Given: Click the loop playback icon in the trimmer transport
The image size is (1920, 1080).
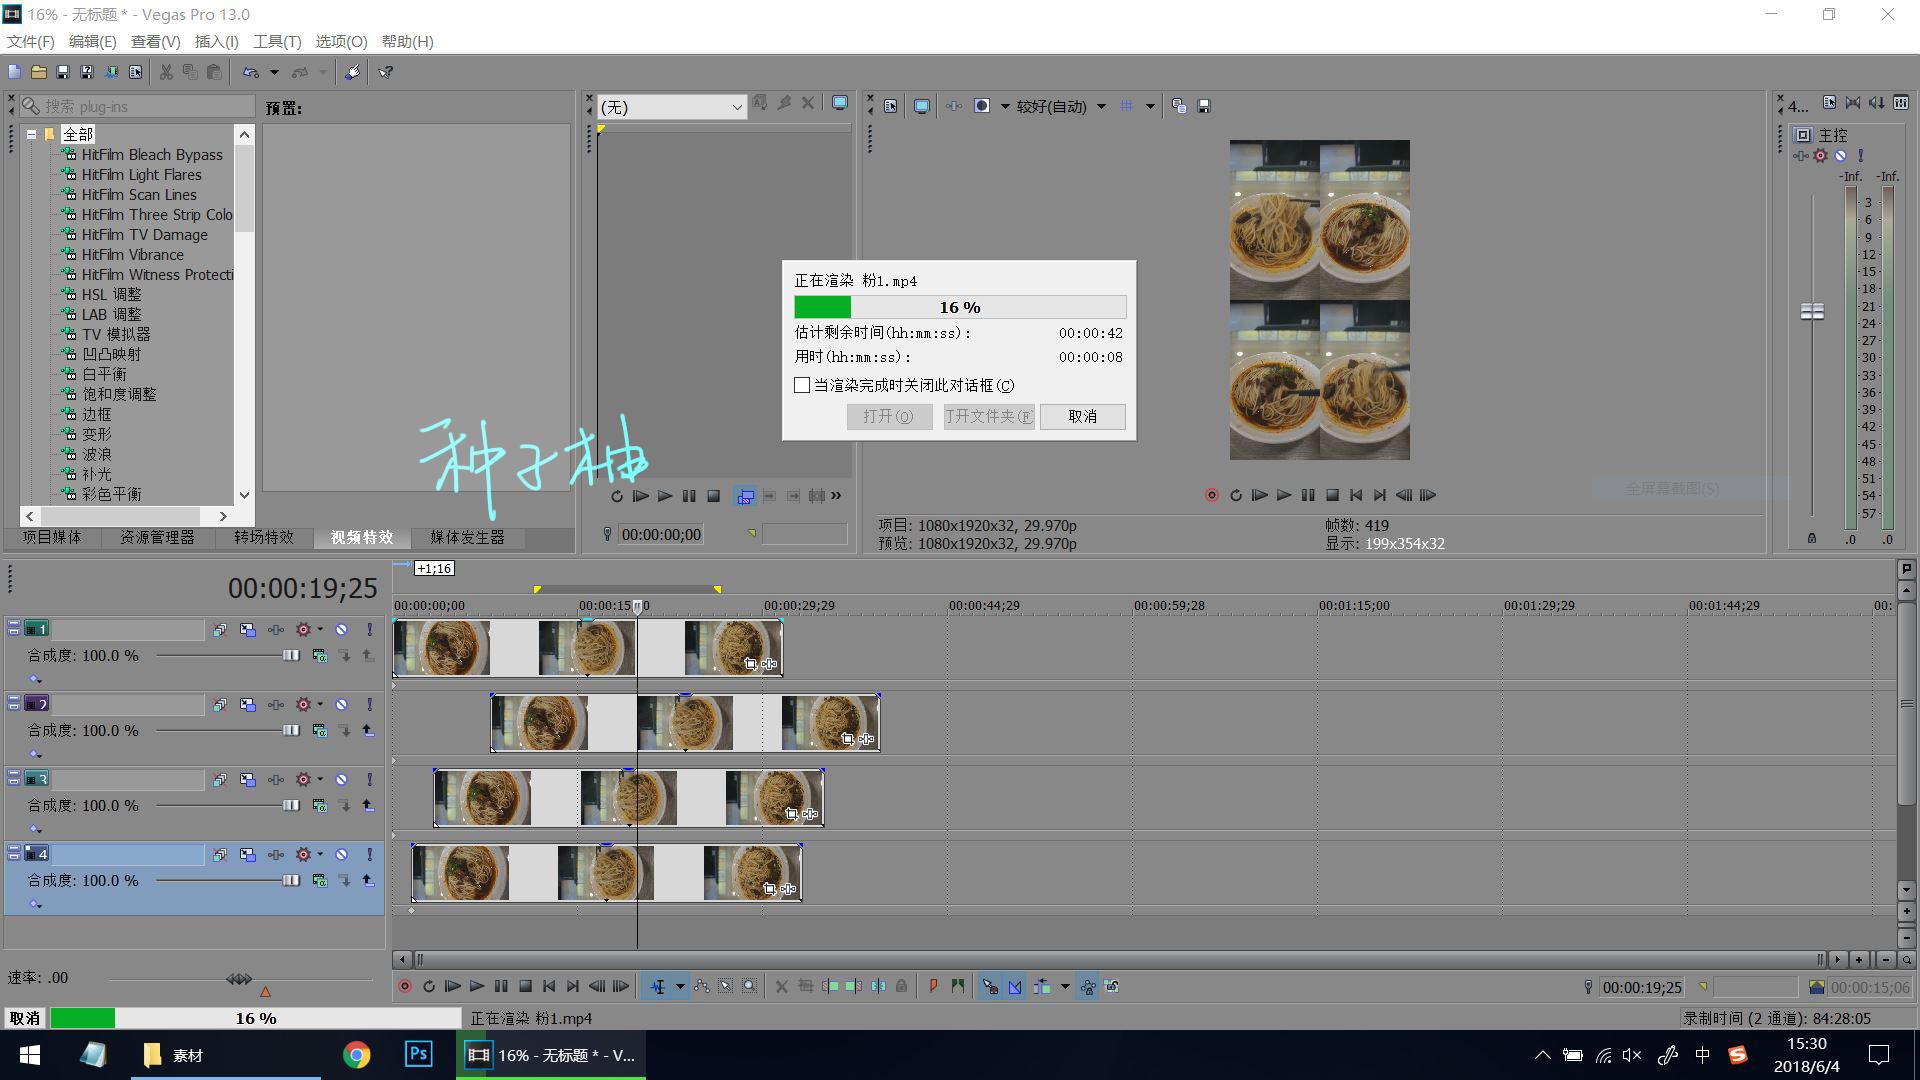Looking at the screenshot, I should (617, 496).
